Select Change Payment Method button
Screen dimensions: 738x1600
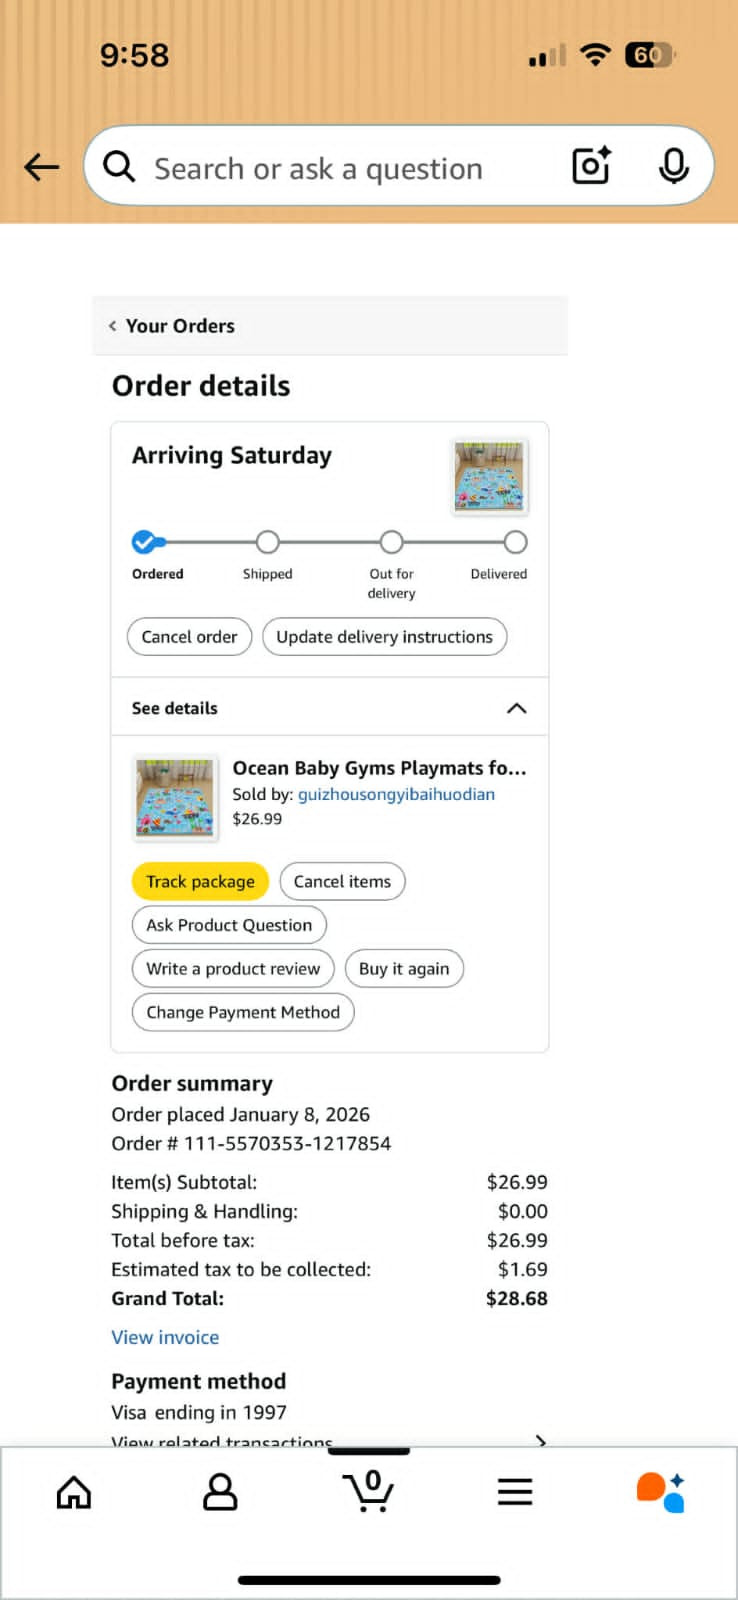pyautogui.click(x=243, y=1012)
